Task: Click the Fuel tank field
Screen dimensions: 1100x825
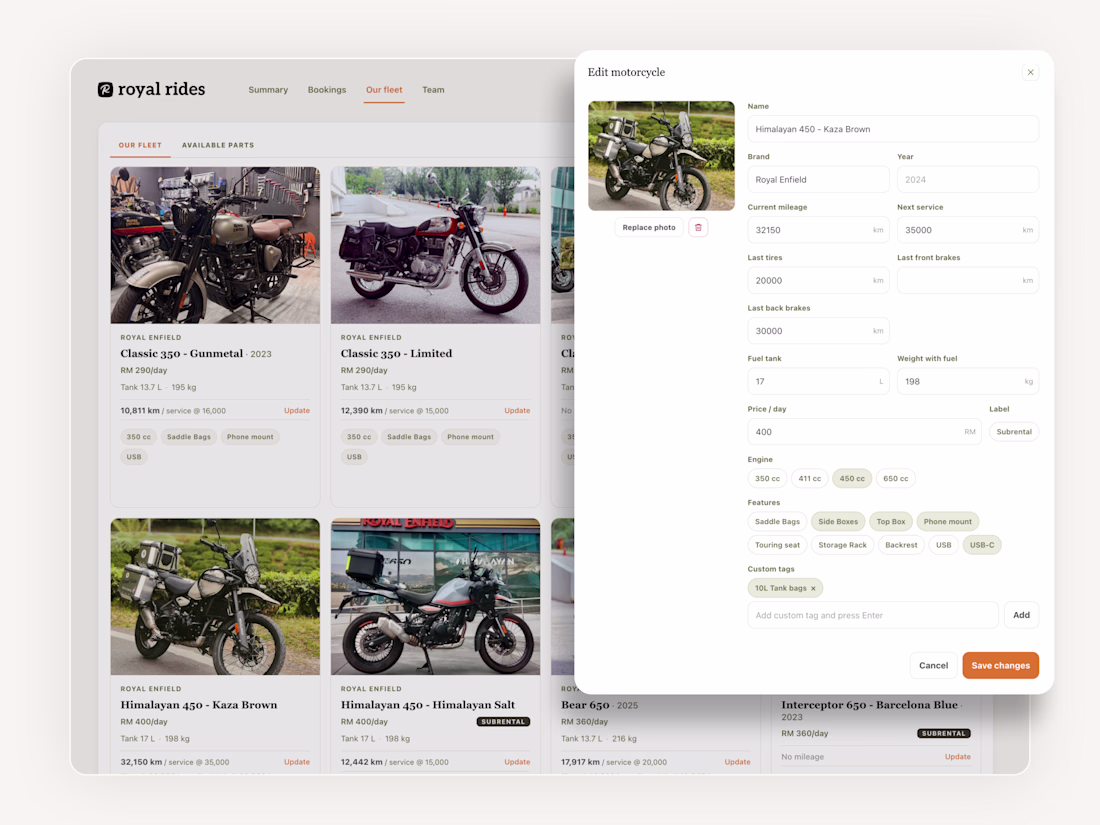Action: coord(818,382)
